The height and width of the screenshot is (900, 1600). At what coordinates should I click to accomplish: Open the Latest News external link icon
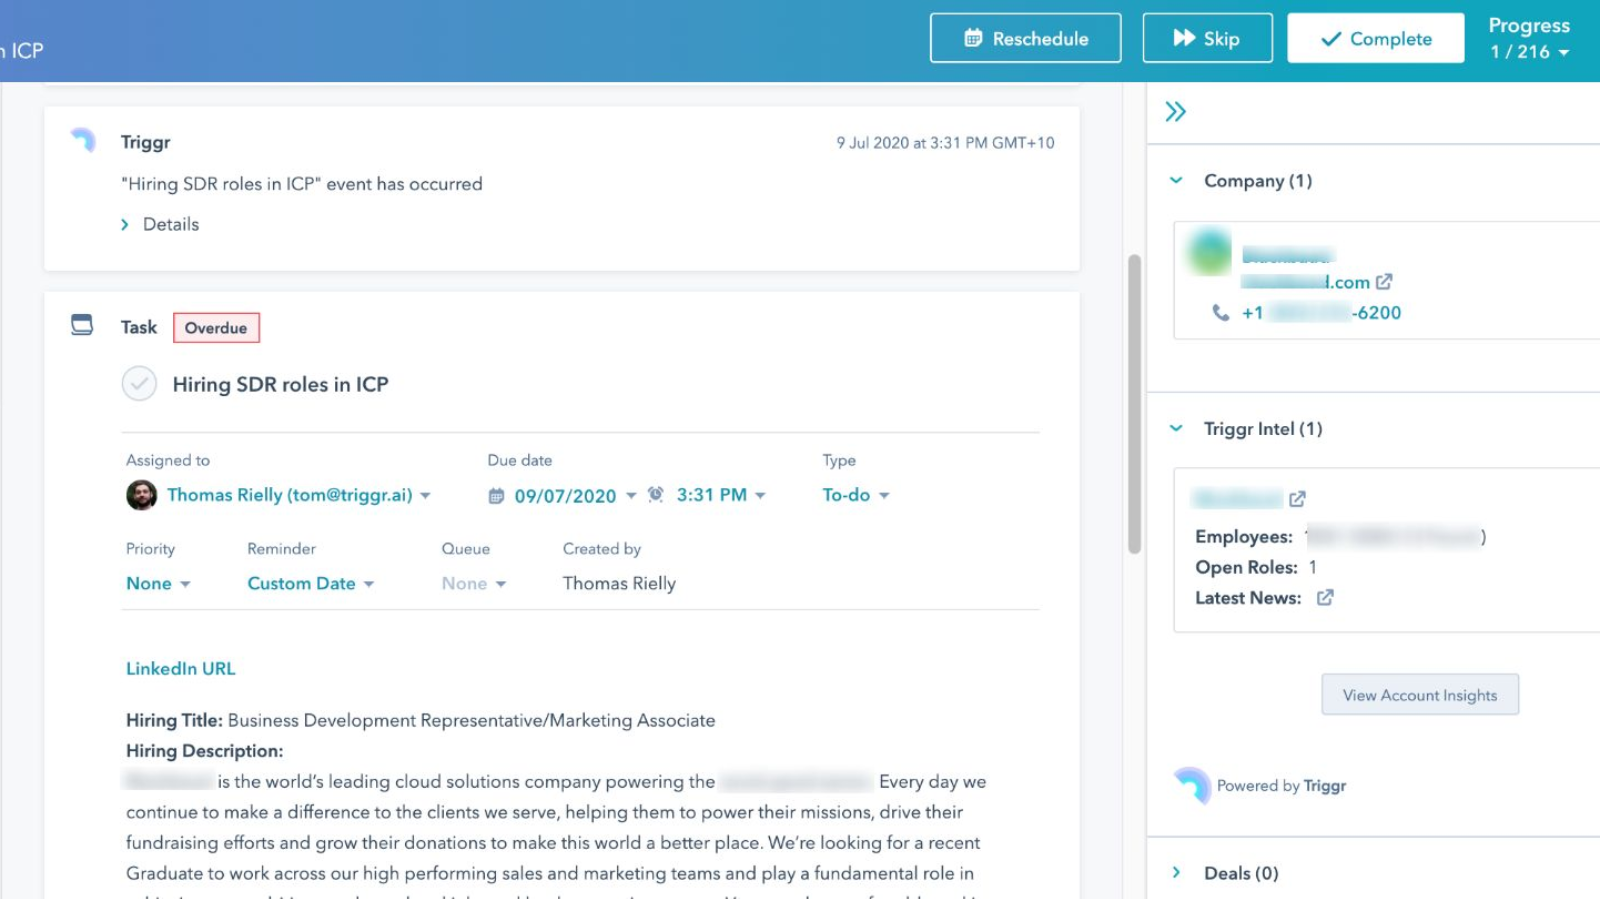point(1325,598)
